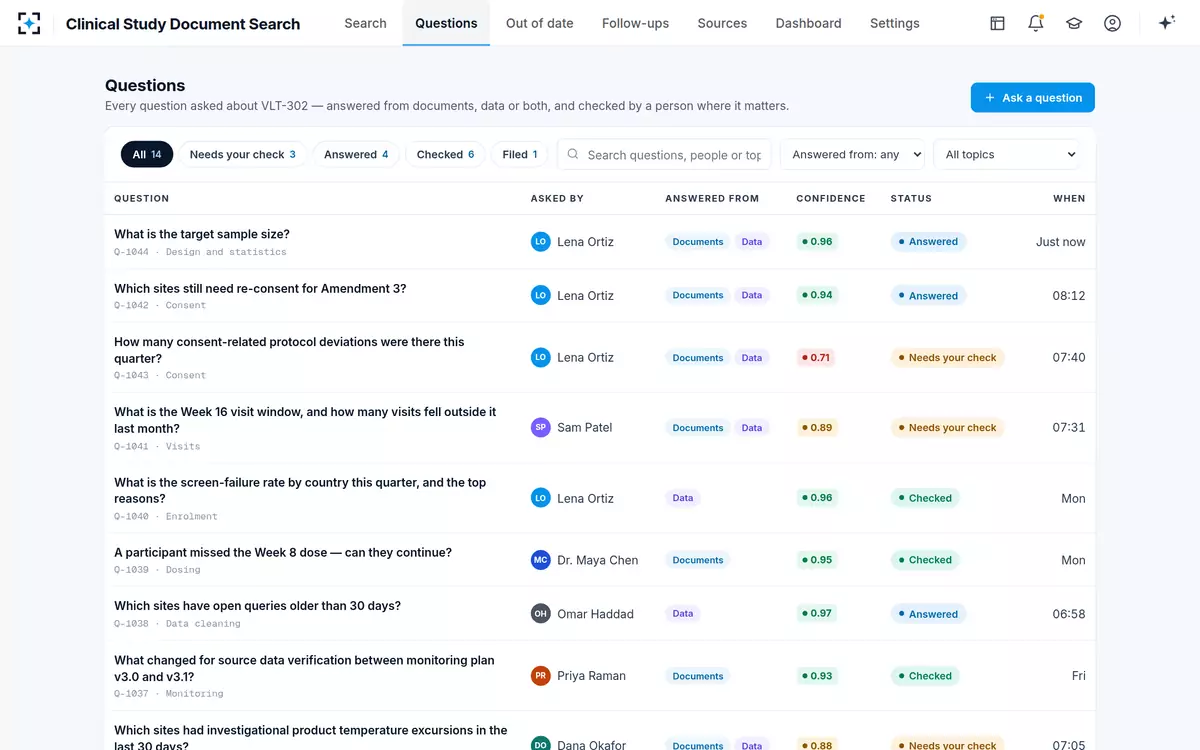Sort by the Status column header
The image size is (1200, 750).
911,199
